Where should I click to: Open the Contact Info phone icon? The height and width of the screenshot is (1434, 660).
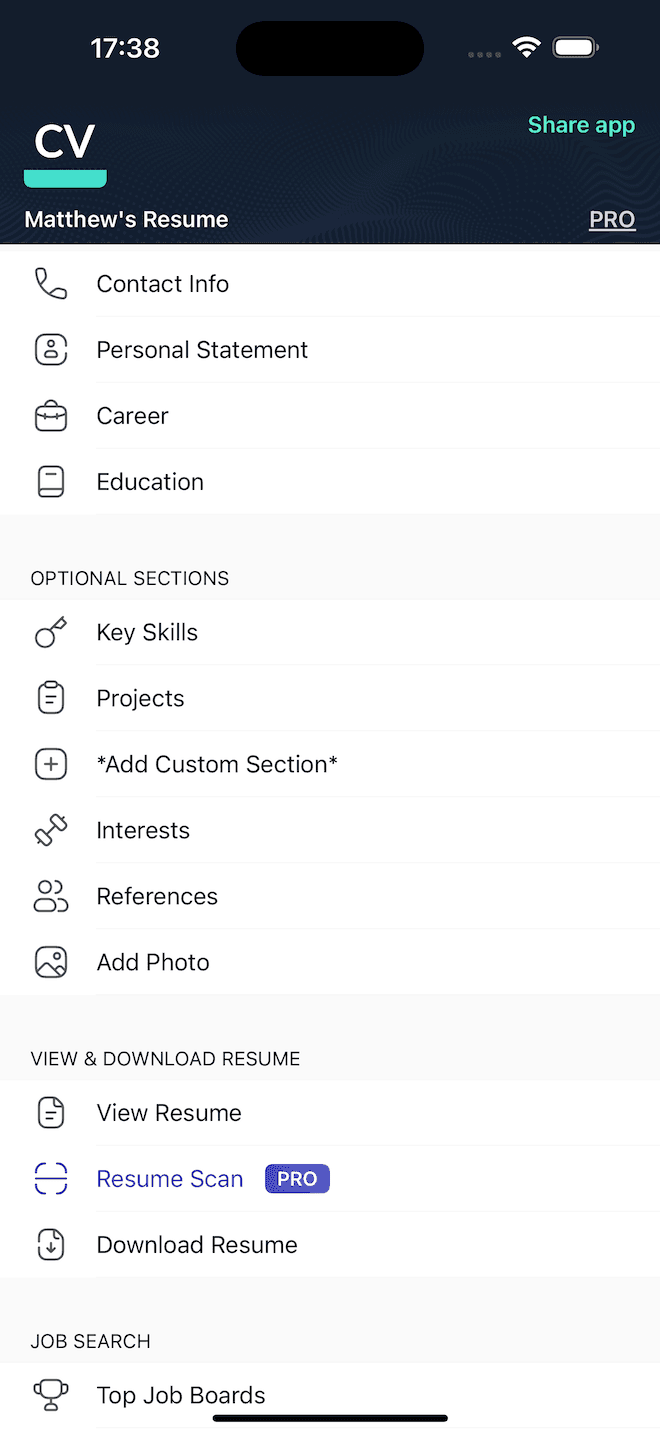click(x=50, y=283)
